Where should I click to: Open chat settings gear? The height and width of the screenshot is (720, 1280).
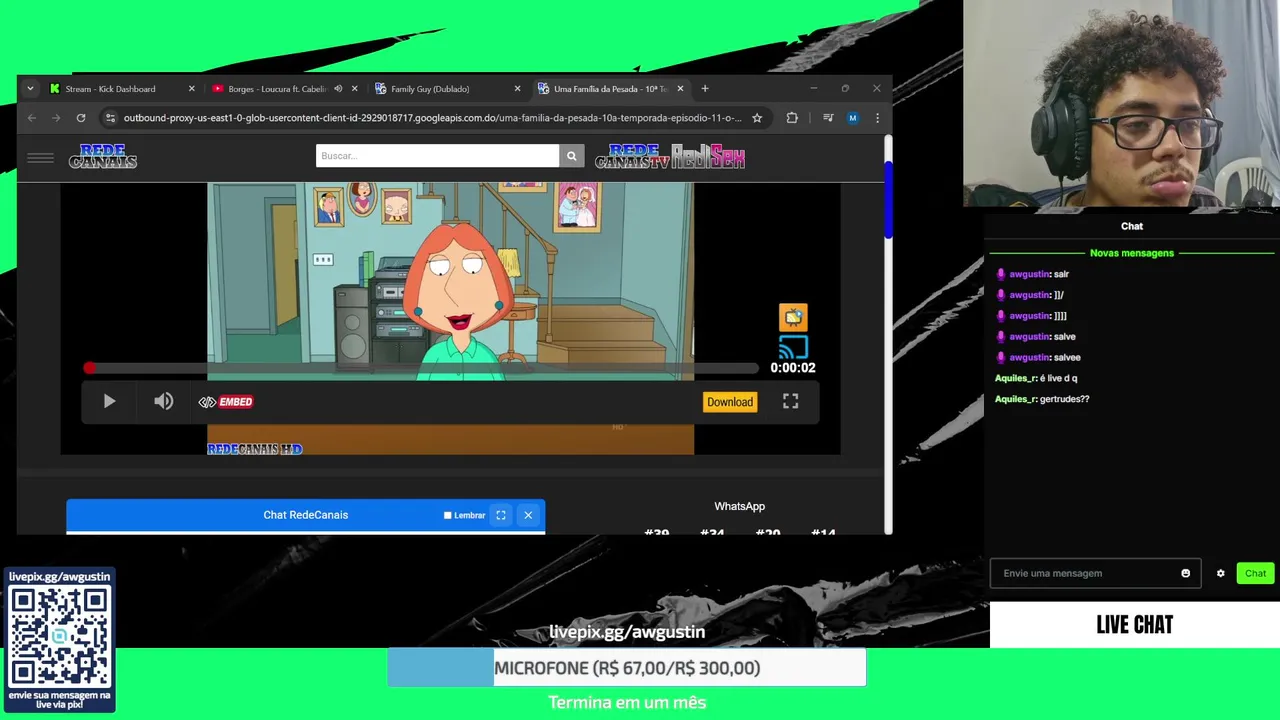(1220, 574)
